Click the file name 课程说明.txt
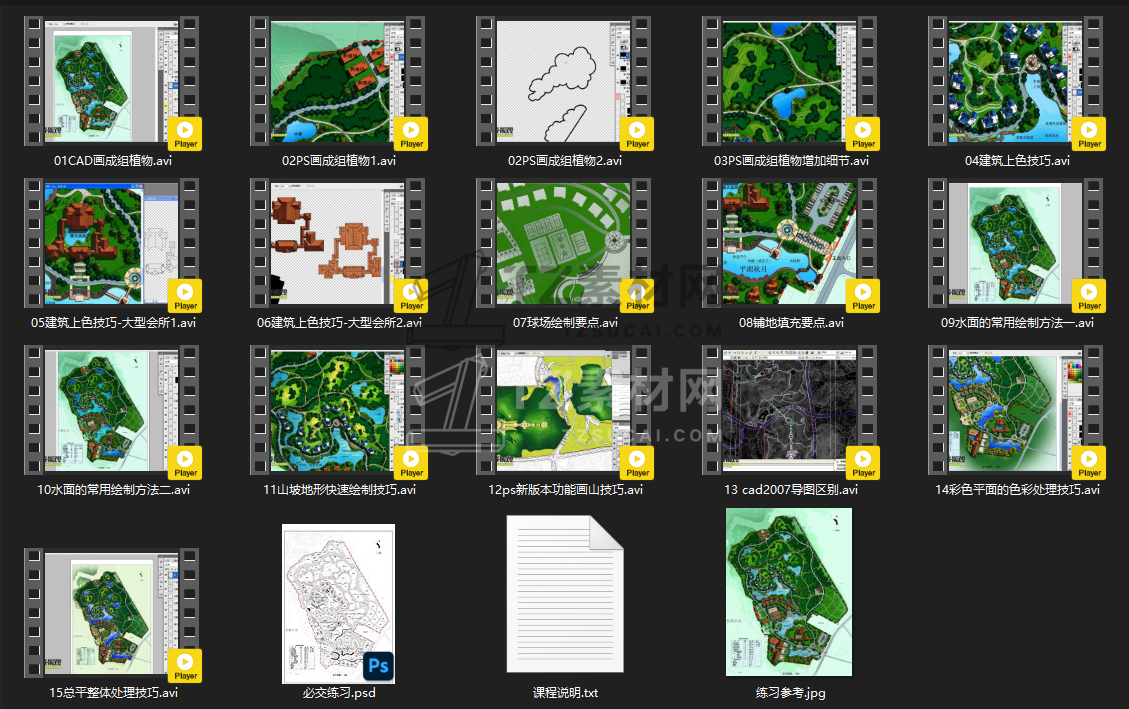This screenshot has width=1129, height=709. tap(565, 692)
